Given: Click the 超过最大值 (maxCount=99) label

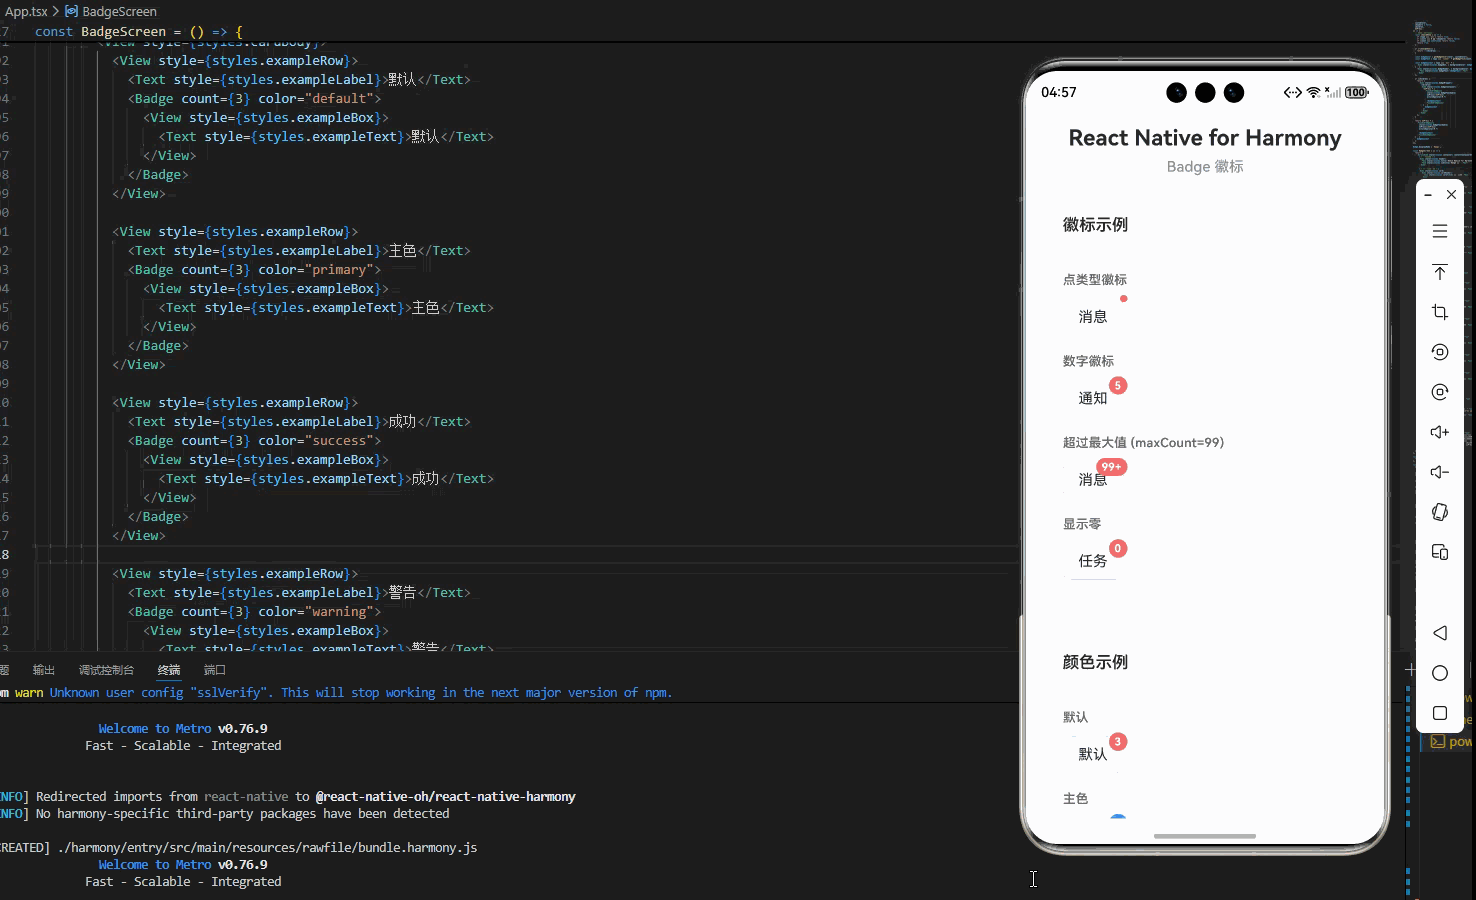Looking at the screenshot, I should (x=1143, y=442).
